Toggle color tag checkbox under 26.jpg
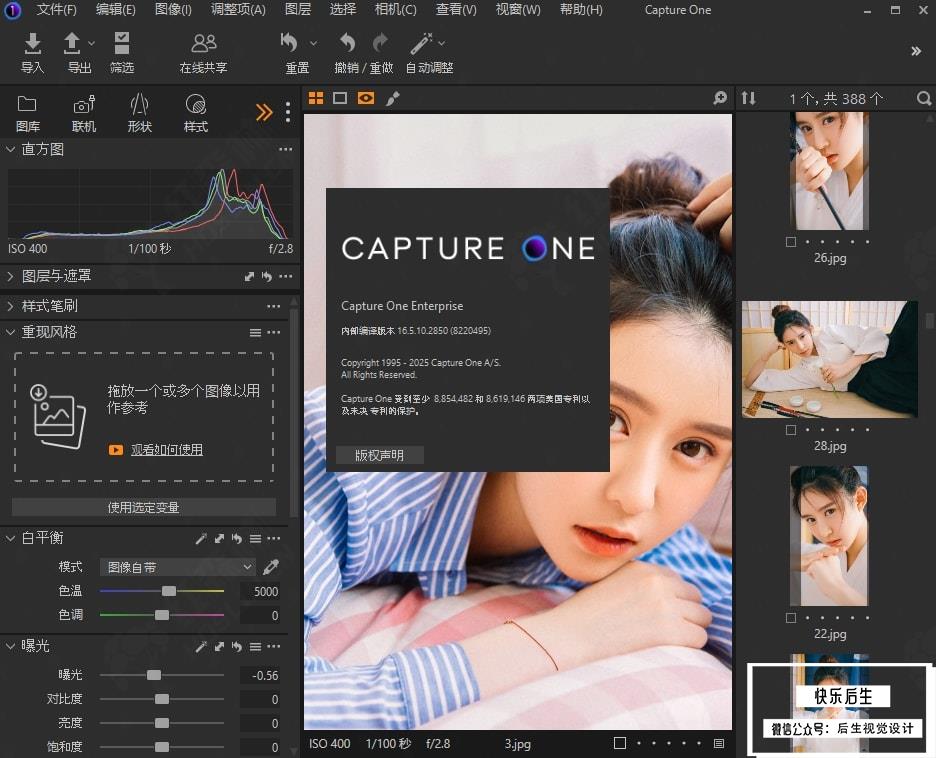Viewport: 936px width, 758px height. pos(791,242)
